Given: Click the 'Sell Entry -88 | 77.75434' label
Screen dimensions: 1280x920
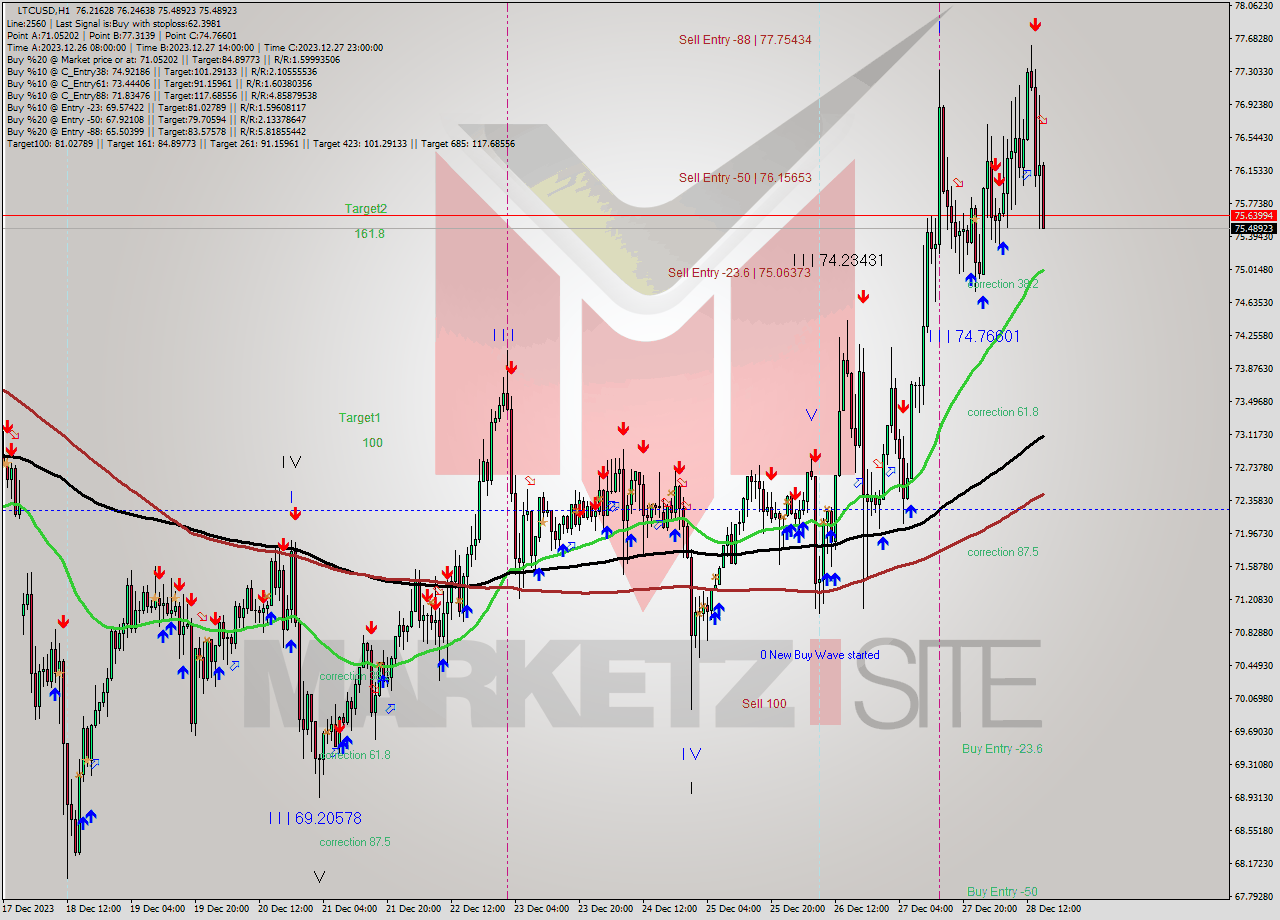Looking at the screenshot, I should click(x=745, y=40).
